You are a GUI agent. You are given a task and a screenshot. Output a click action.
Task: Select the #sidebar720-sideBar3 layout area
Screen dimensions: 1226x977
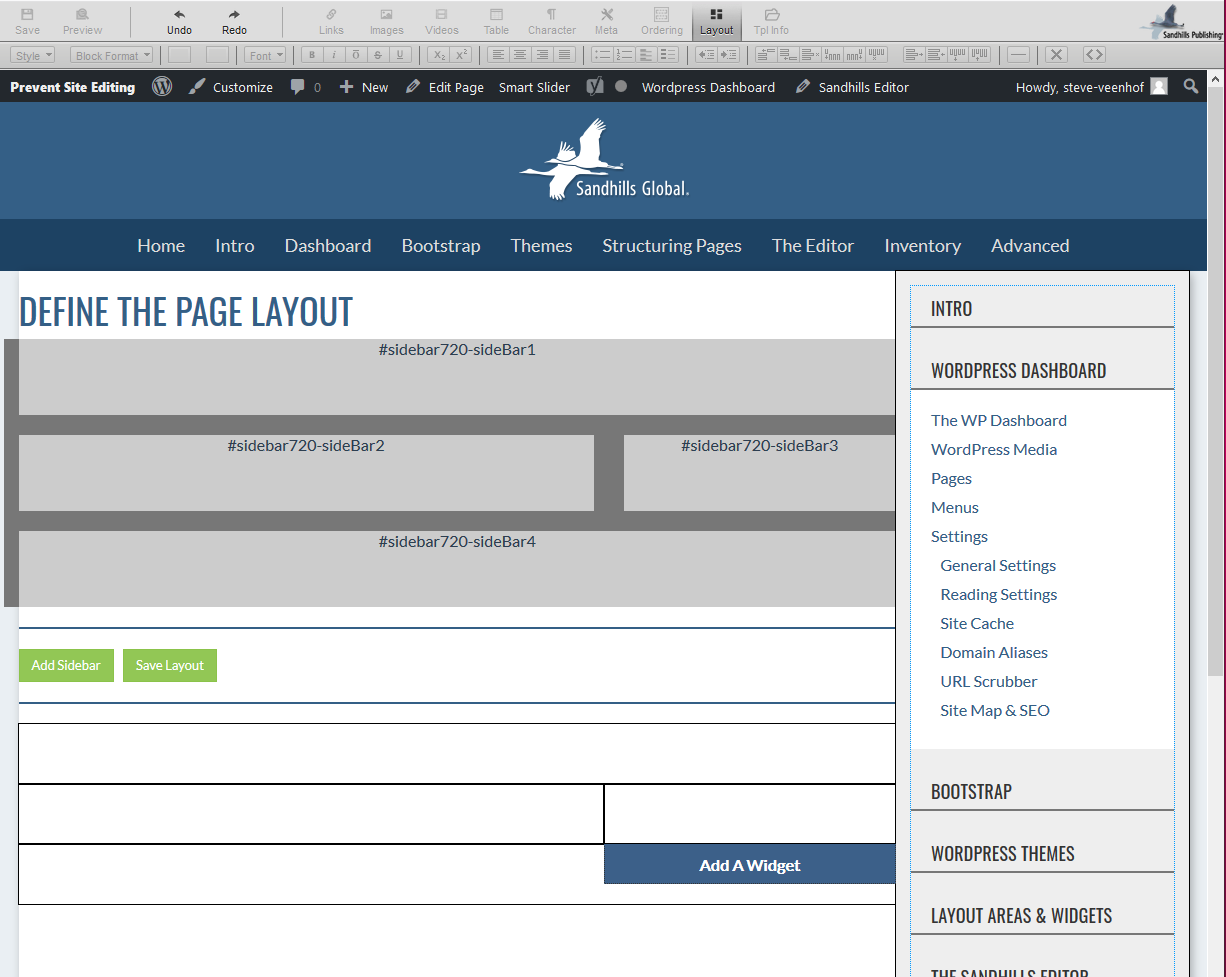point(760,473)
